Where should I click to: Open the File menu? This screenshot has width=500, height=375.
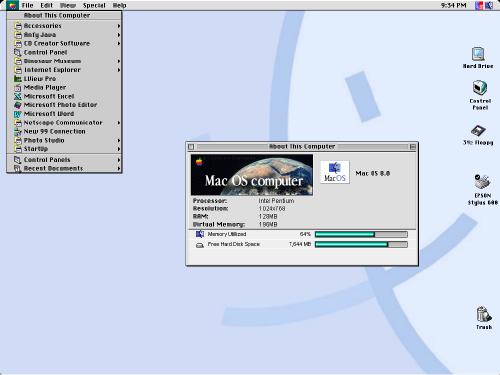(27, 5)
